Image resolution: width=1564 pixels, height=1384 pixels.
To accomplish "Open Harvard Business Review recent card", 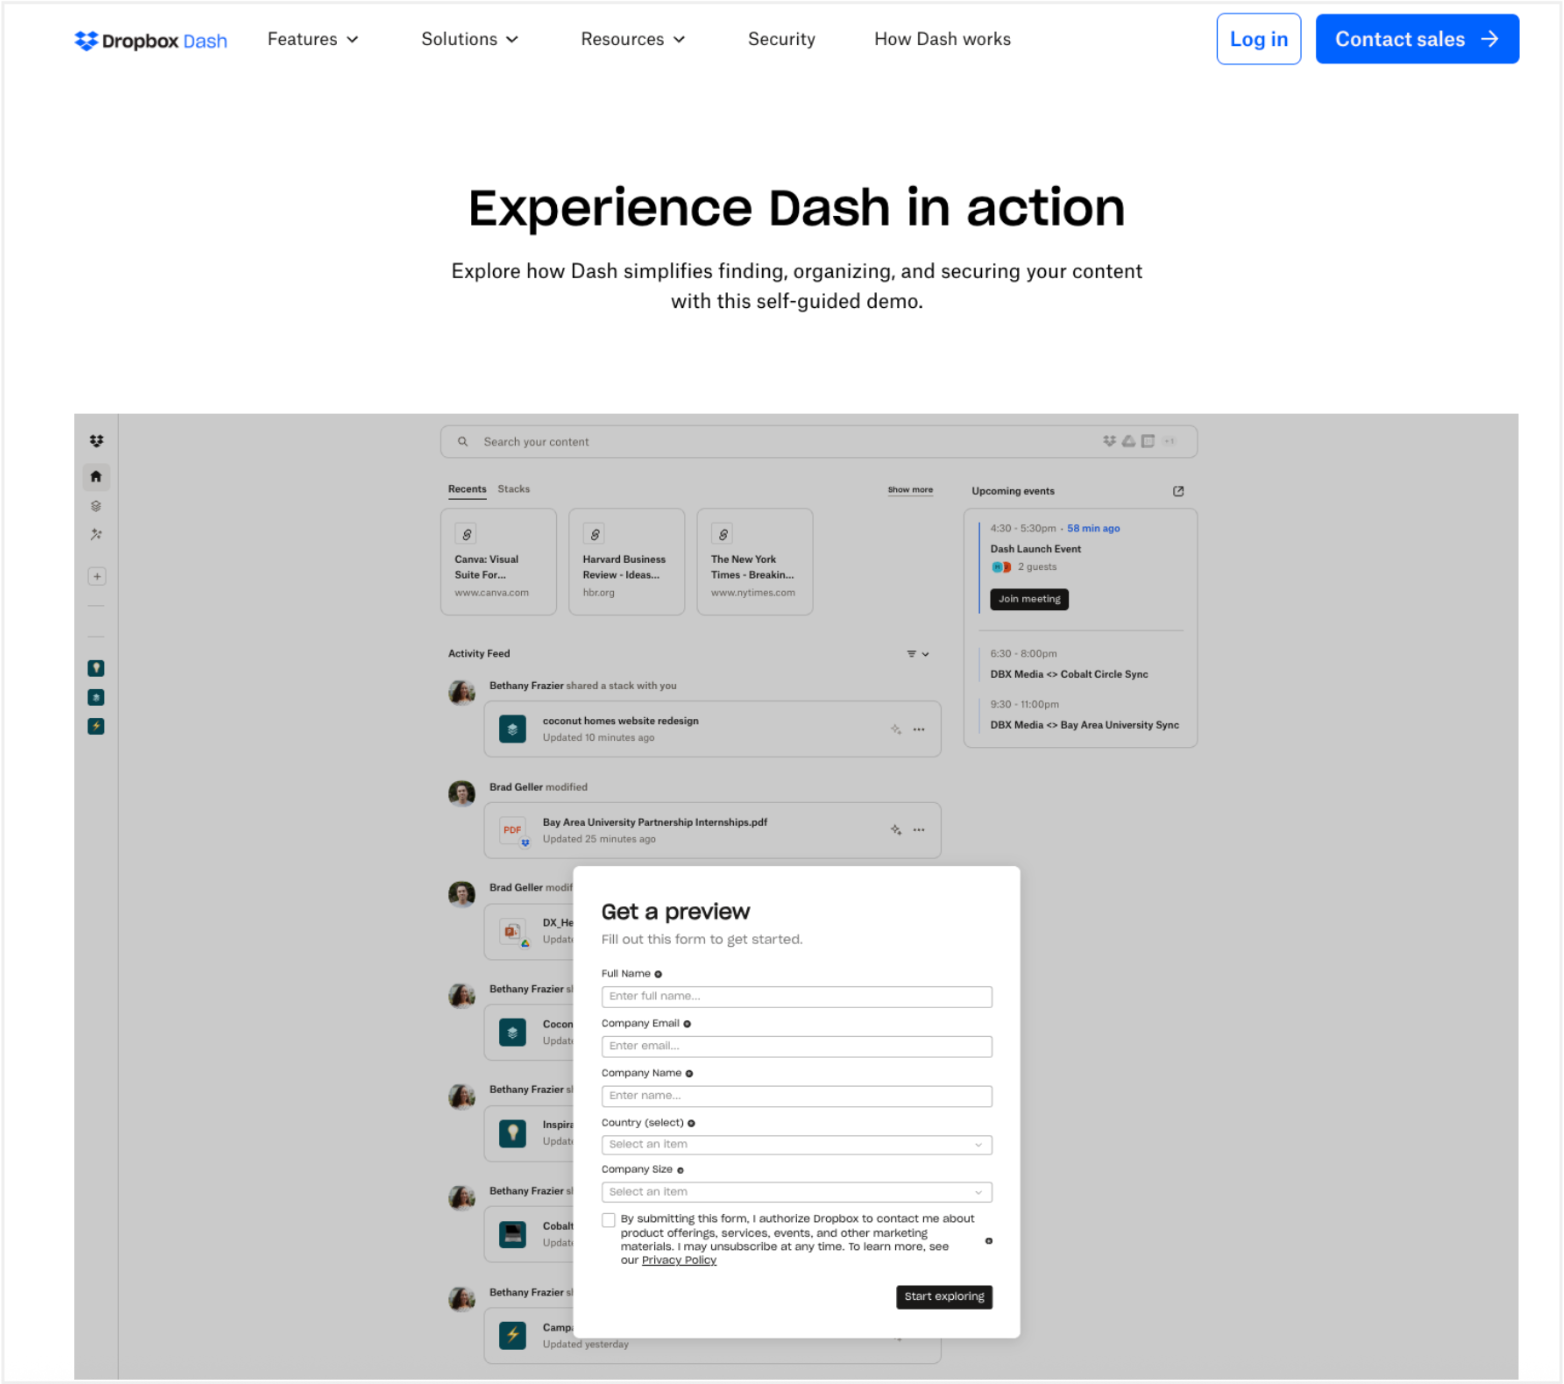I will 627,562.
